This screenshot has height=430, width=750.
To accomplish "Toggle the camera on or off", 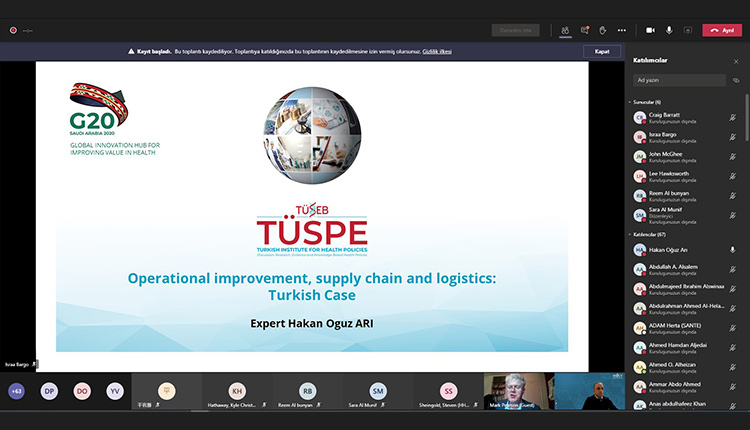I will pos(651,30).
